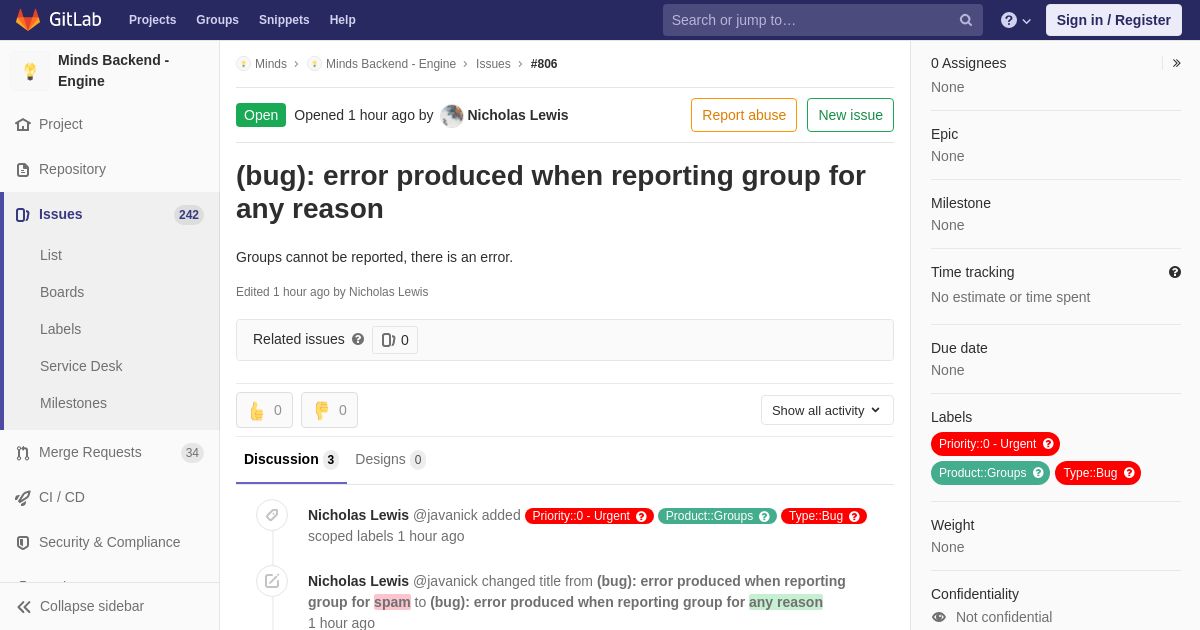
Task: Open Minds Backend - Engine breadcrumb link
Action: 391,64
